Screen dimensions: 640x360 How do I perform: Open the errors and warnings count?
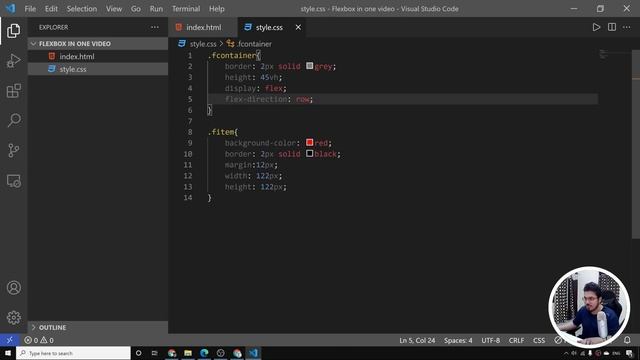click(39, 340)
